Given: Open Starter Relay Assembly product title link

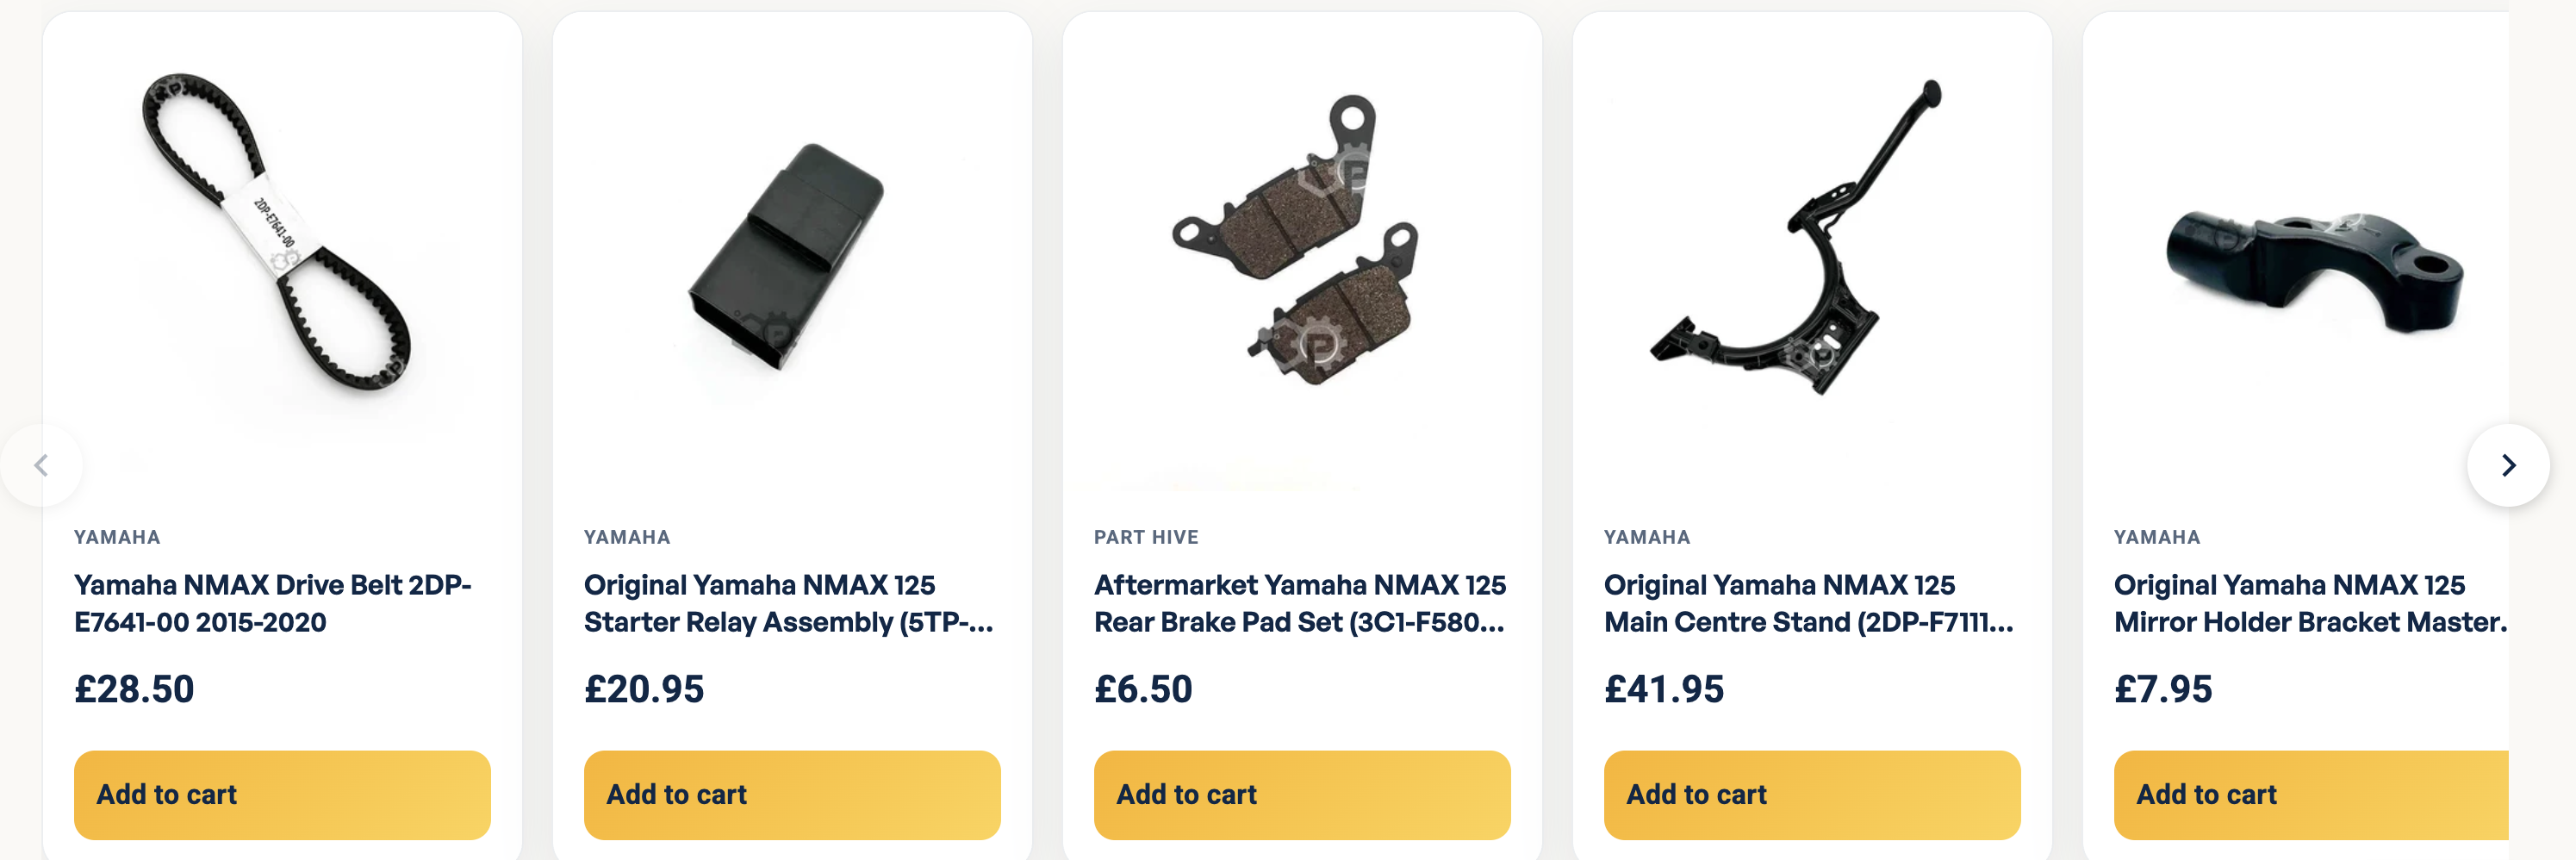Looking at the screenshot, I should point(789,603).
